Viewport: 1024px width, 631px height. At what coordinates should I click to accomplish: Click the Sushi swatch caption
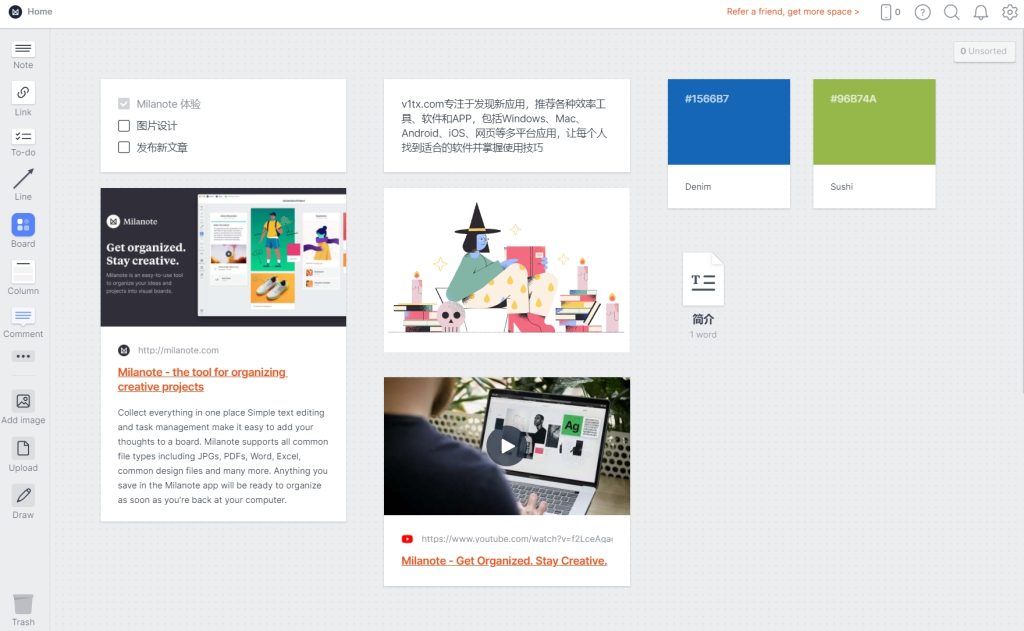pos(841,187)
